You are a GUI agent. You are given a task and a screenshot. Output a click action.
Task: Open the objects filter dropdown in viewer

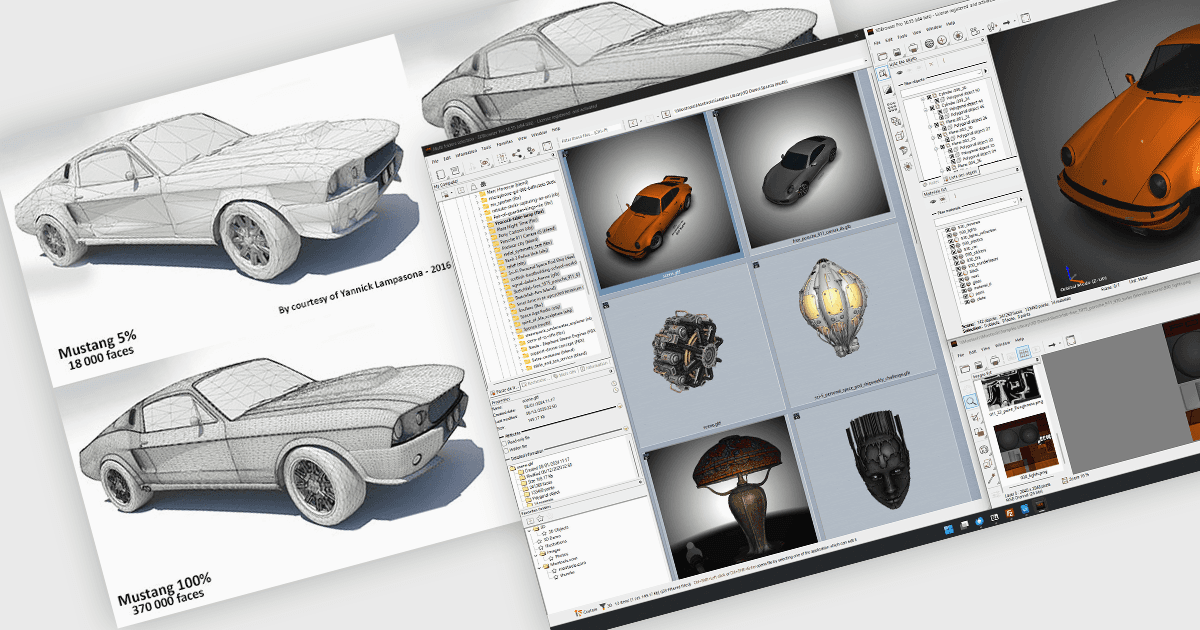click(x=979, y=72)
